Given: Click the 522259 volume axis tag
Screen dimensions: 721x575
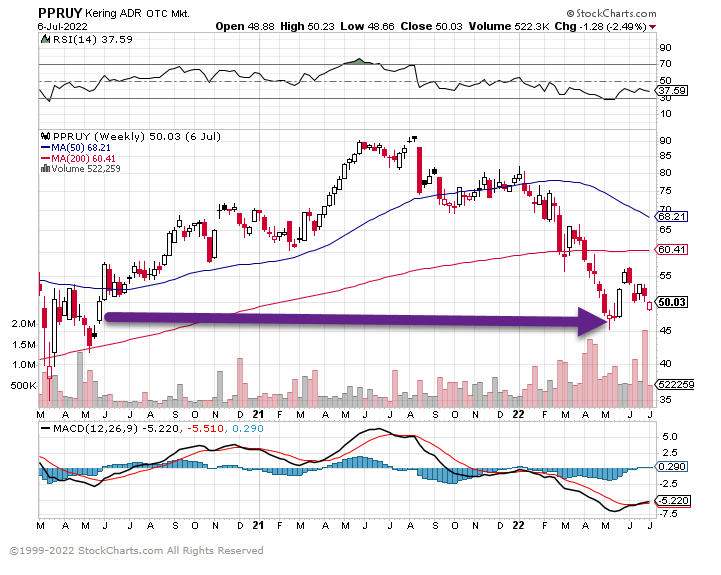Looking at the screenshot, I should click(x=675, y=385).
